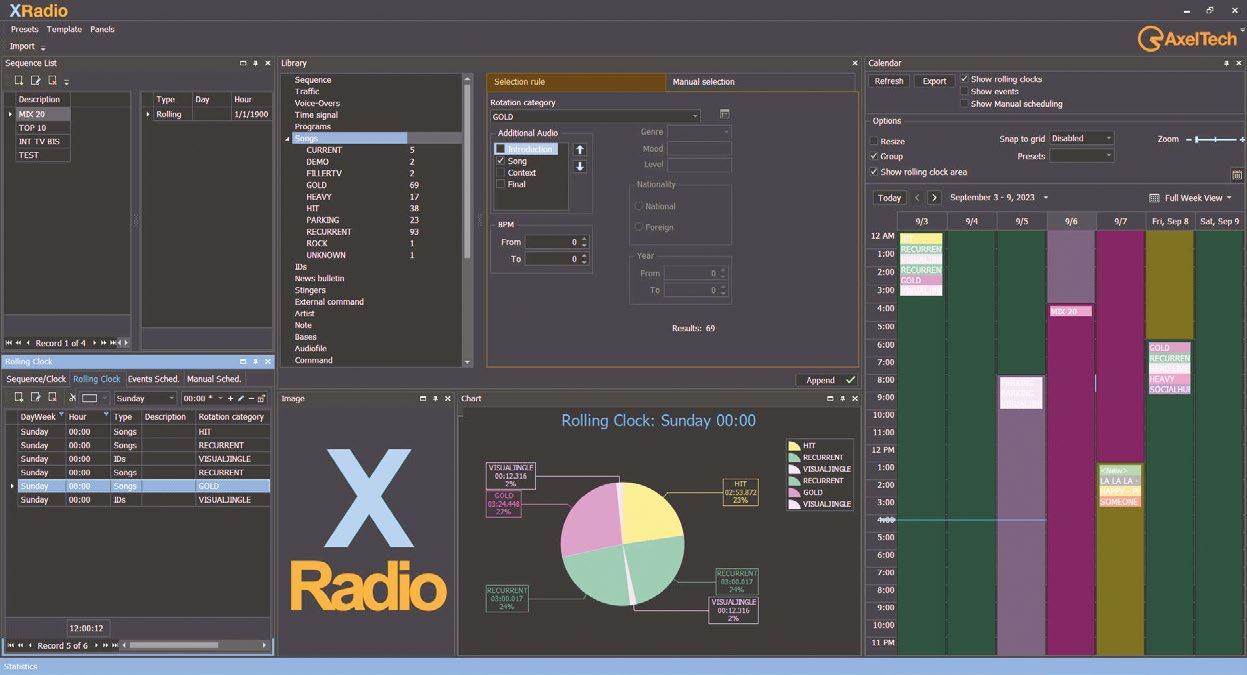
Task: Toggle Final additional audio checkbox
Action: (500, 185)
